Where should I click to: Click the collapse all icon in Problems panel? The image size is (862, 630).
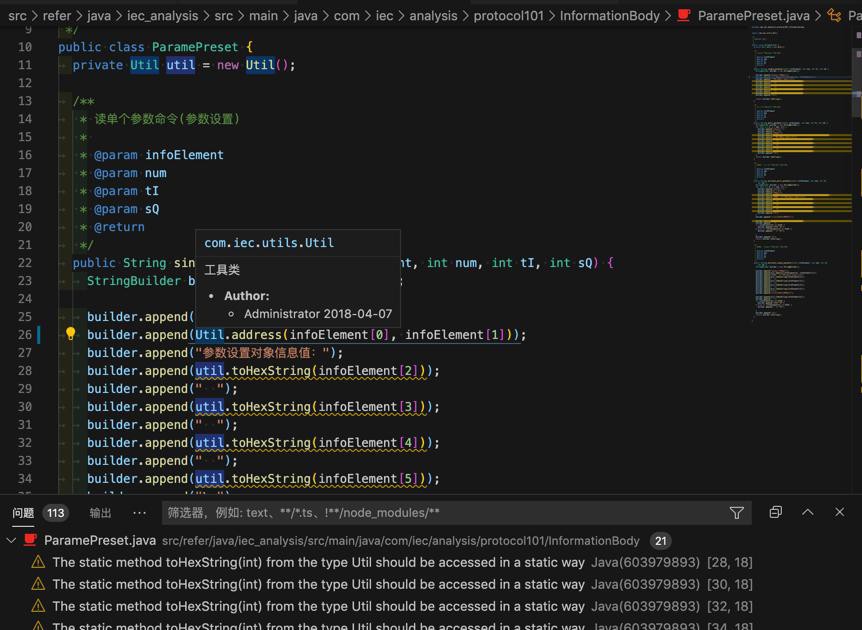point(775,512)
